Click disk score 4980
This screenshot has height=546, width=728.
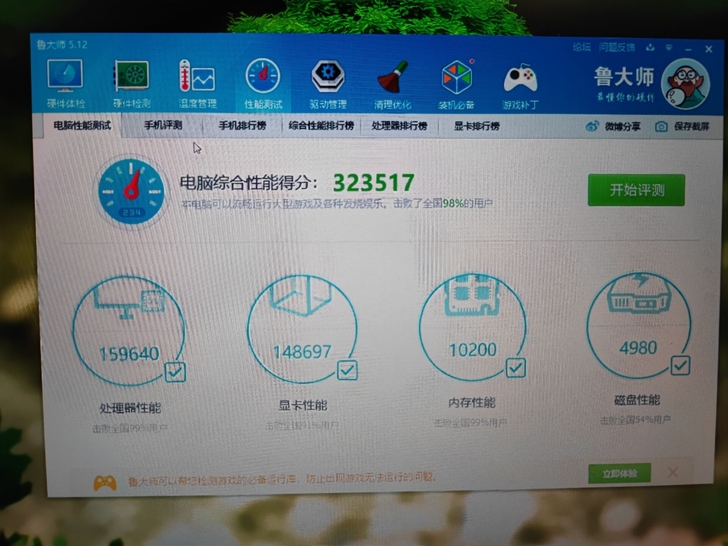pos(638,348)
